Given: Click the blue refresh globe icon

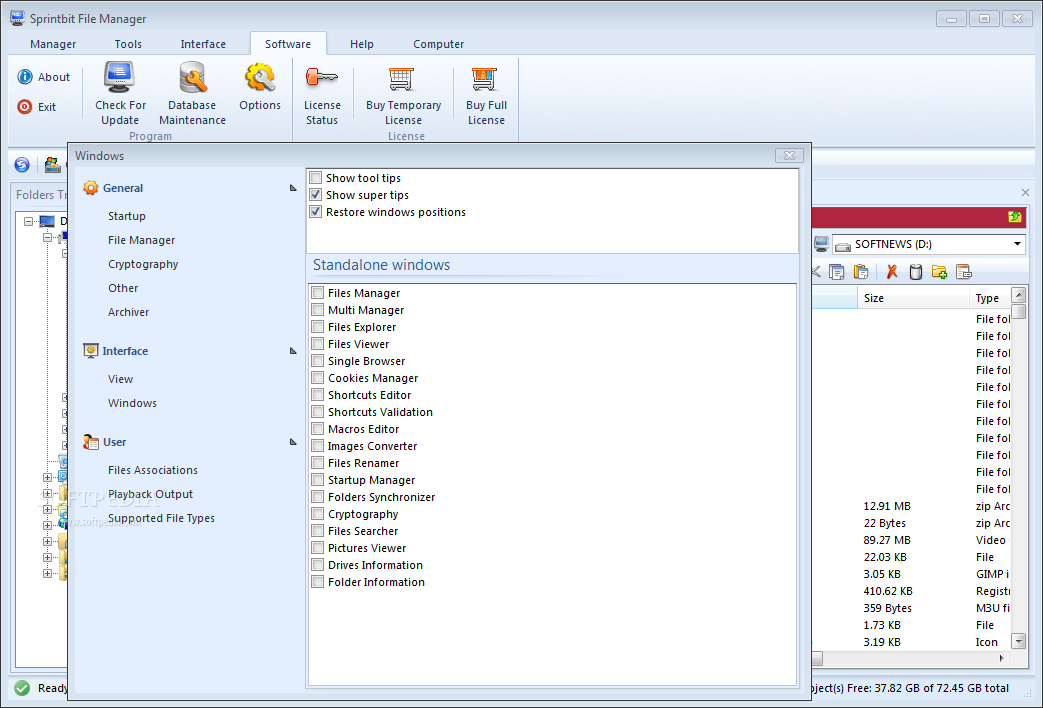Looking at the screenshot, I should pyautogui.click(x=22, y=164).
